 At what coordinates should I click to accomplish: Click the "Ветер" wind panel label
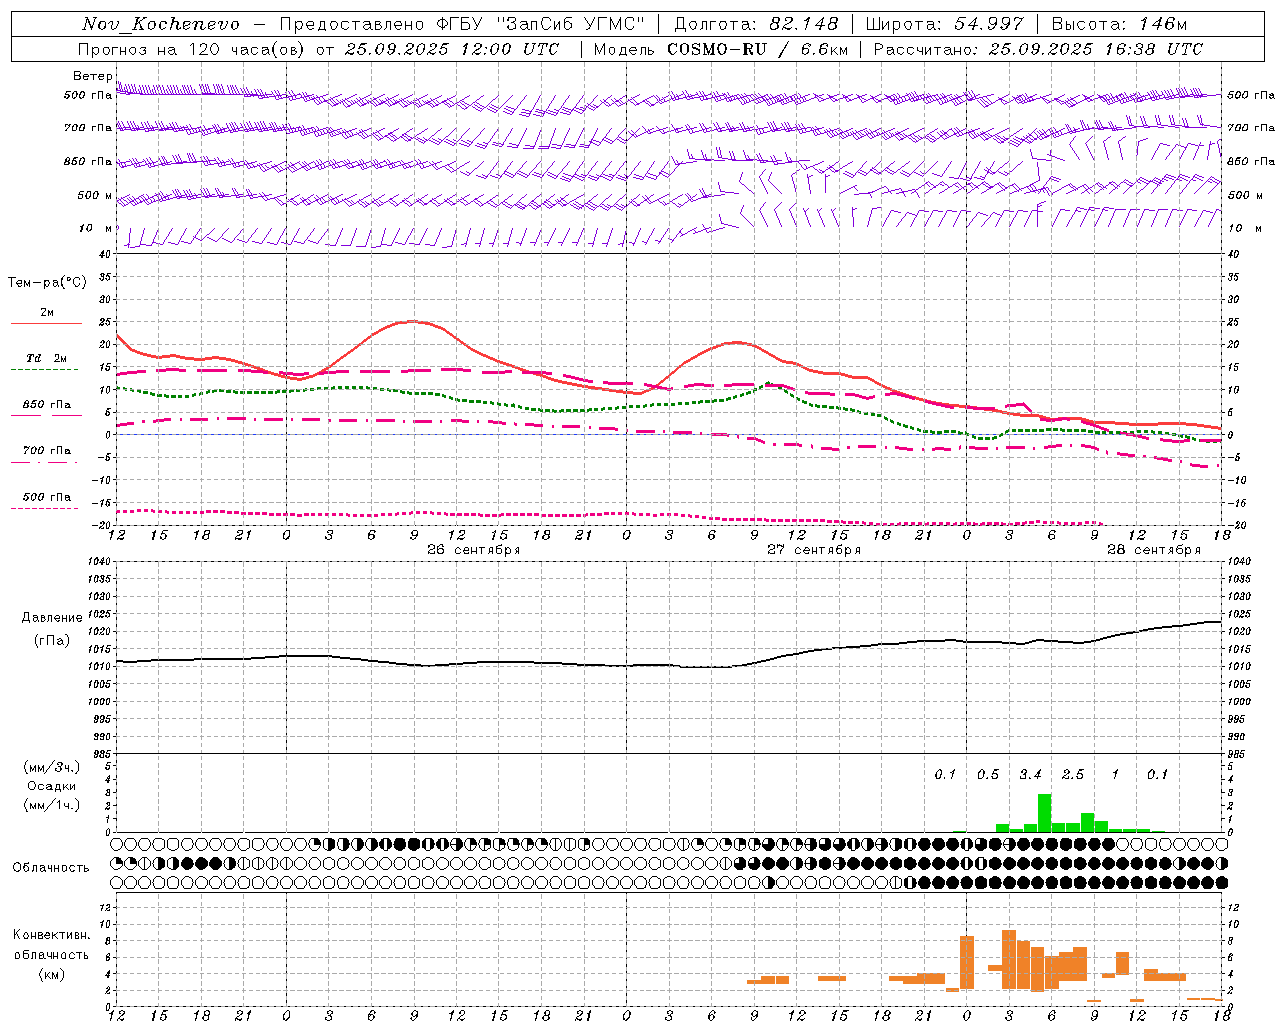(x=93, y=76)
